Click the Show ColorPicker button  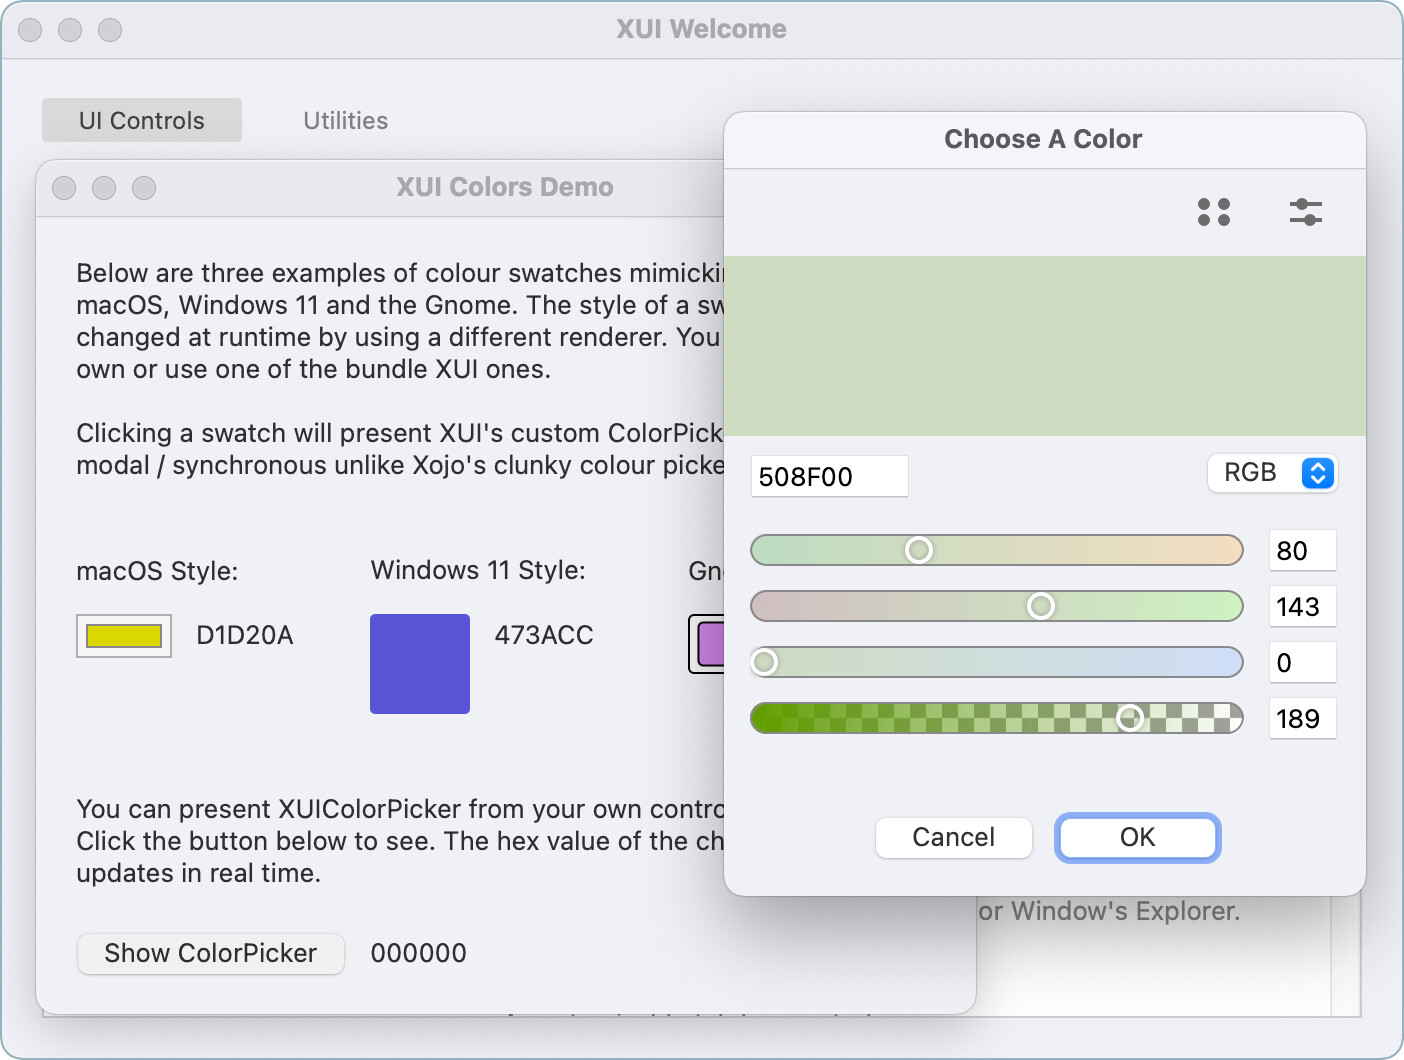pos(211,953)
